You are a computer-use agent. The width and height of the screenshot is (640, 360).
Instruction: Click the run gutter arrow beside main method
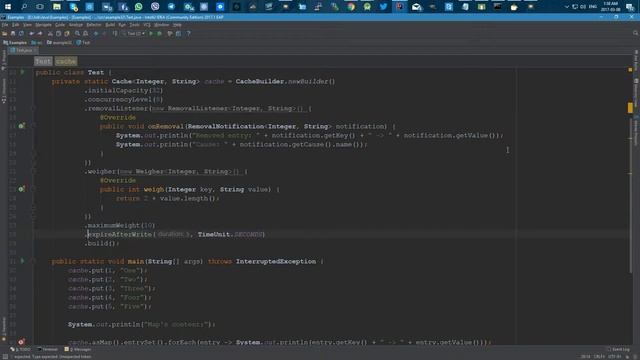22,261
